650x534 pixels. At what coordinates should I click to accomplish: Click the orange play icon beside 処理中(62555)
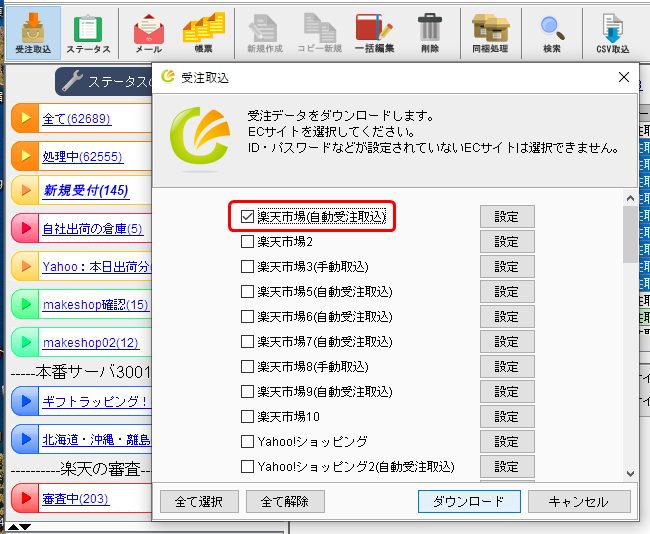coord(26,156)
